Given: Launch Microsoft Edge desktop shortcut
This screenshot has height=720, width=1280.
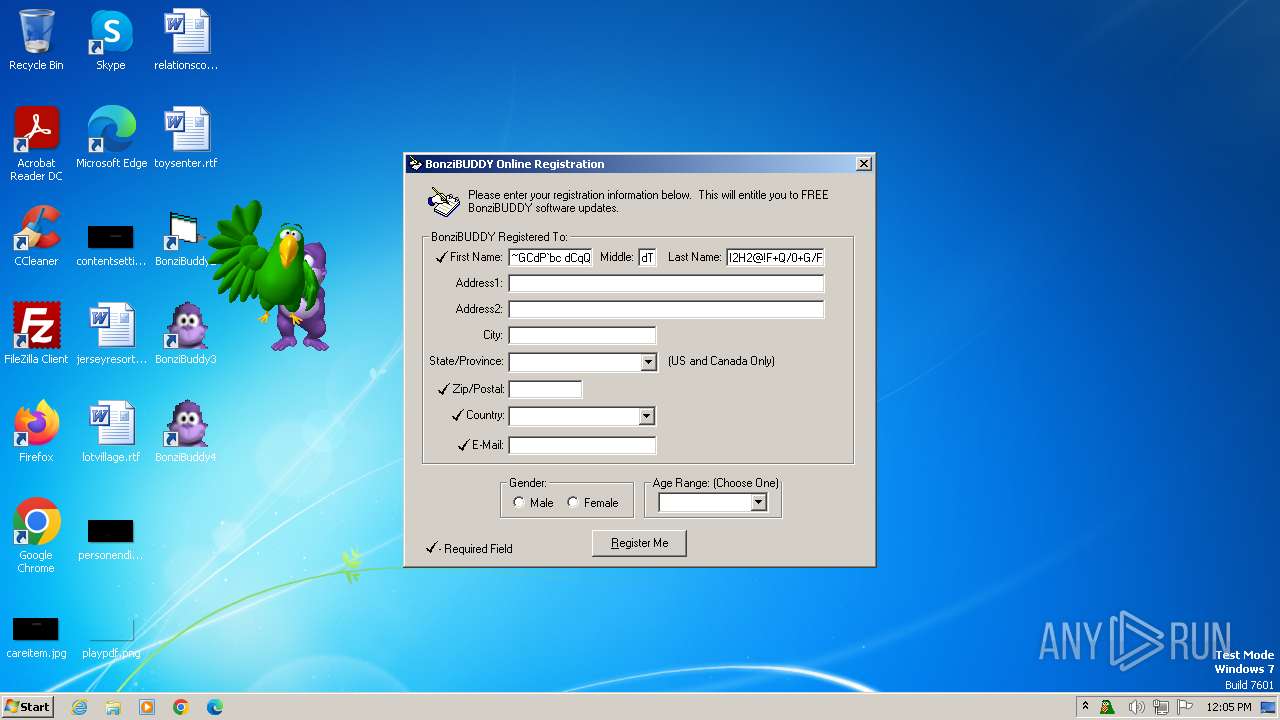Looking at the screenshot, I should click(x=111, y=137).
